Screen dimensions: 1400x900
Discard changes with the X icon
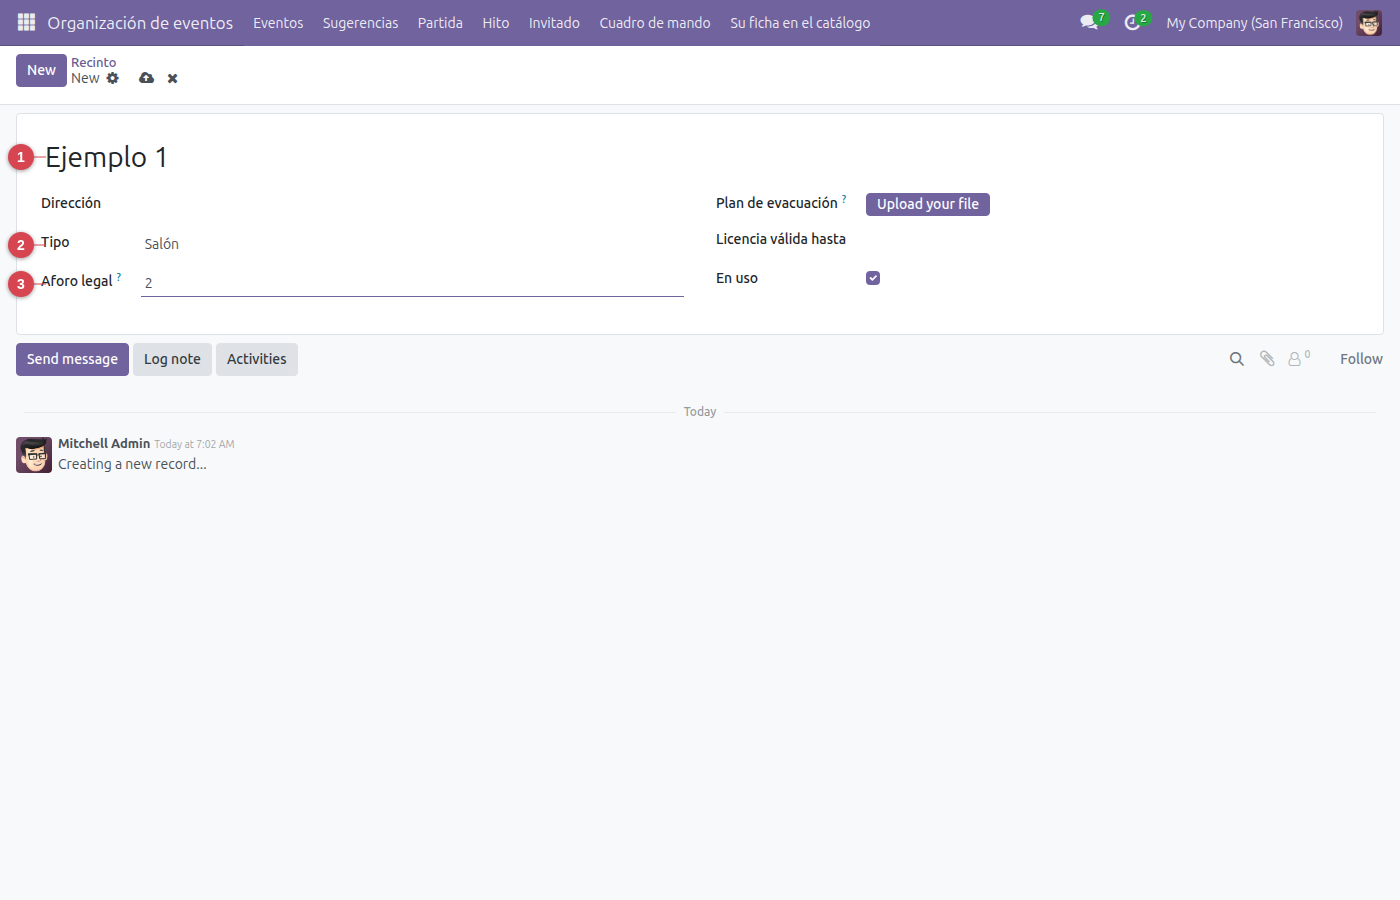173,78
